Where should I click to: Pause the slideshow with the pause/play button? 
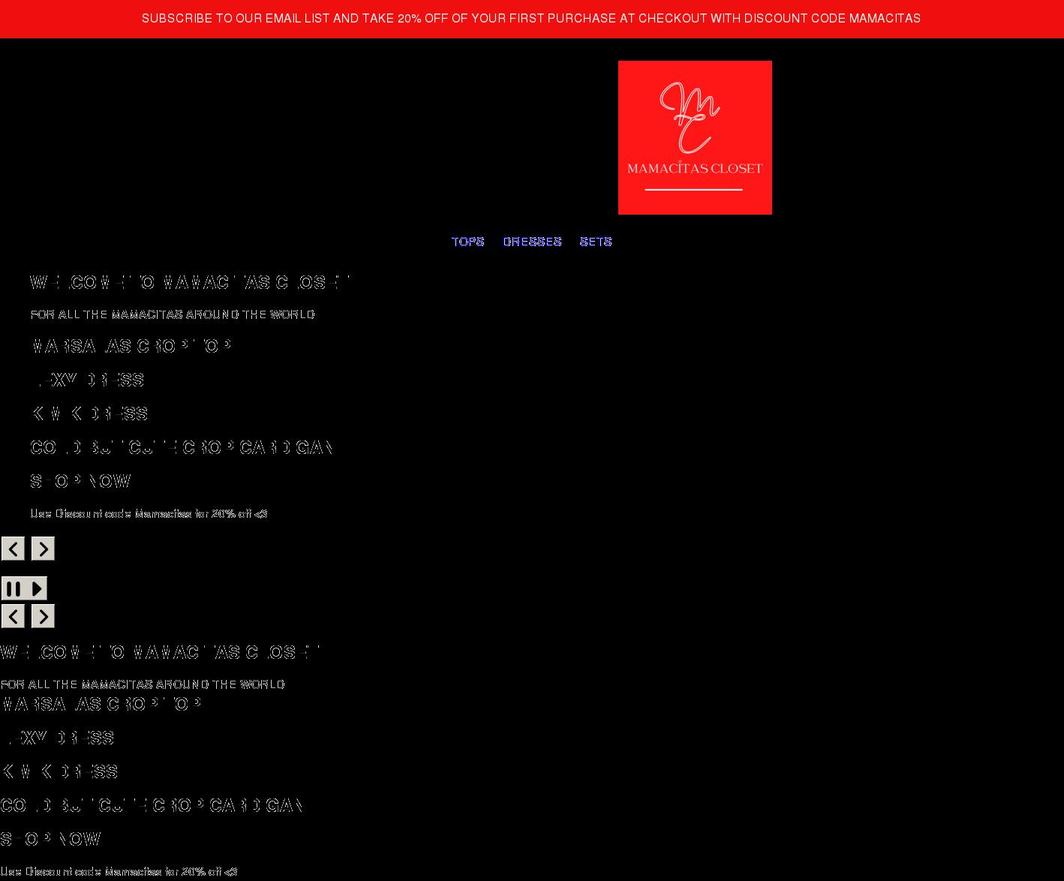[x=24, y=588]
